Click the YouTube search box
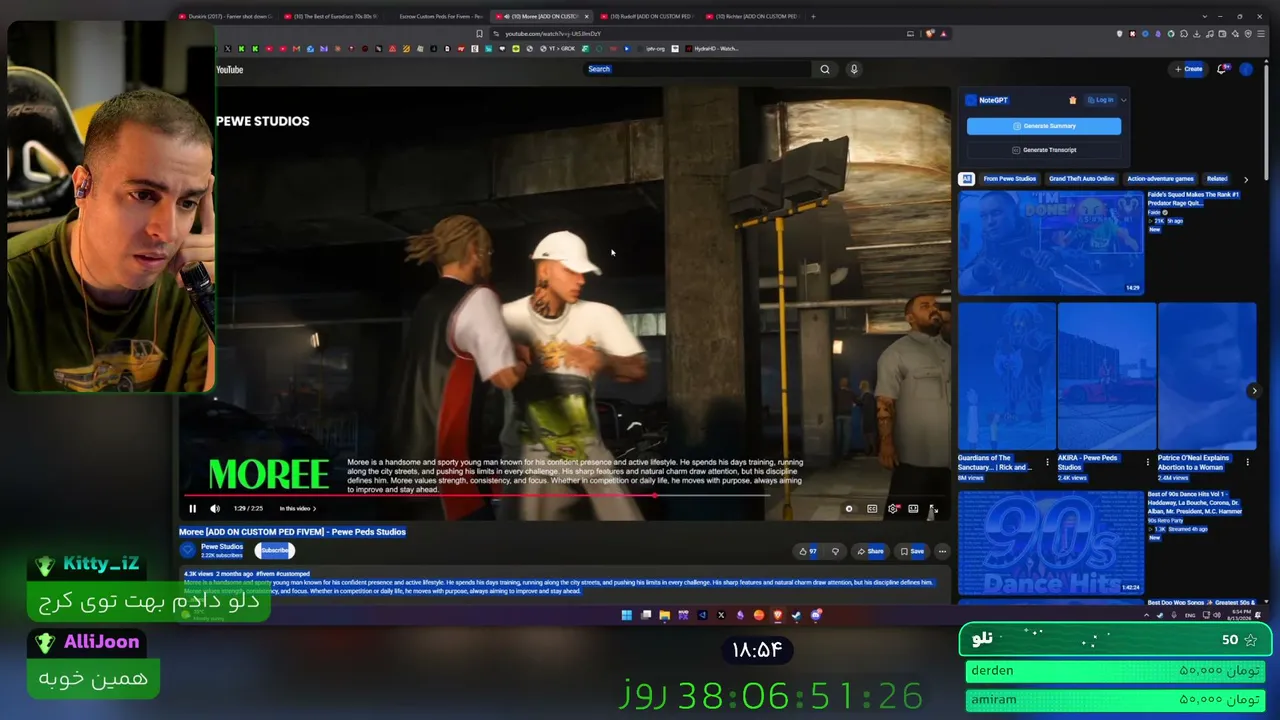The width and height of the screenshot is (1280, 720). tap(698, 69)
